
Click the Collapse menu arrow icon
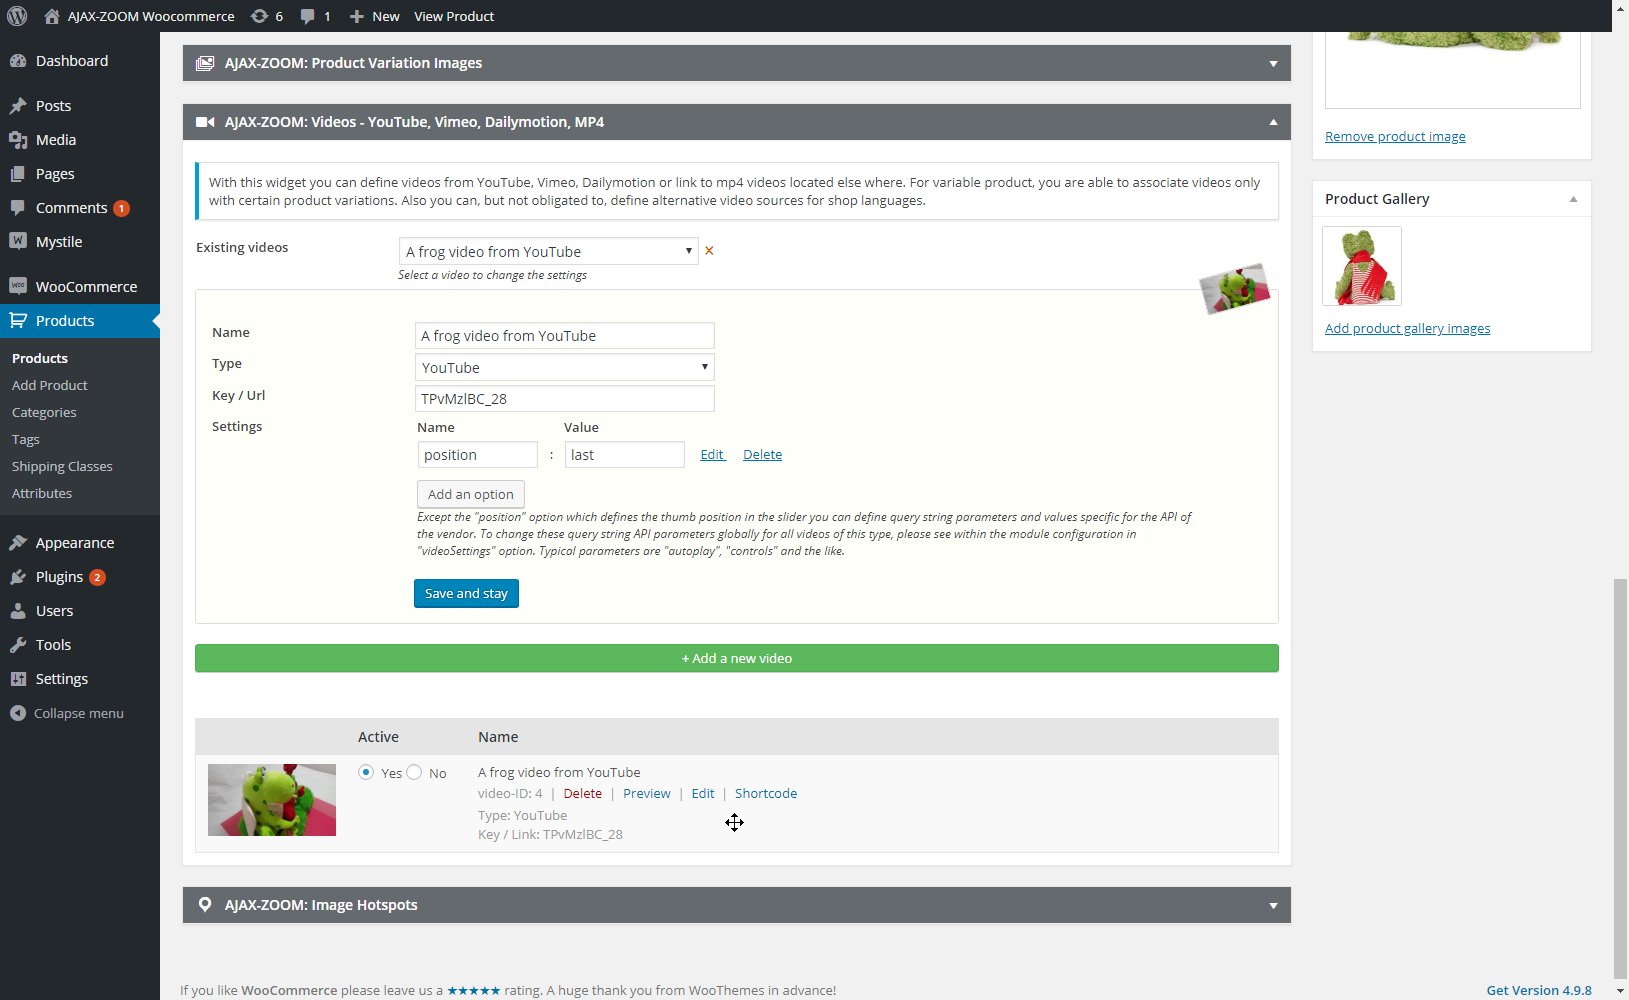coord(18,713)
